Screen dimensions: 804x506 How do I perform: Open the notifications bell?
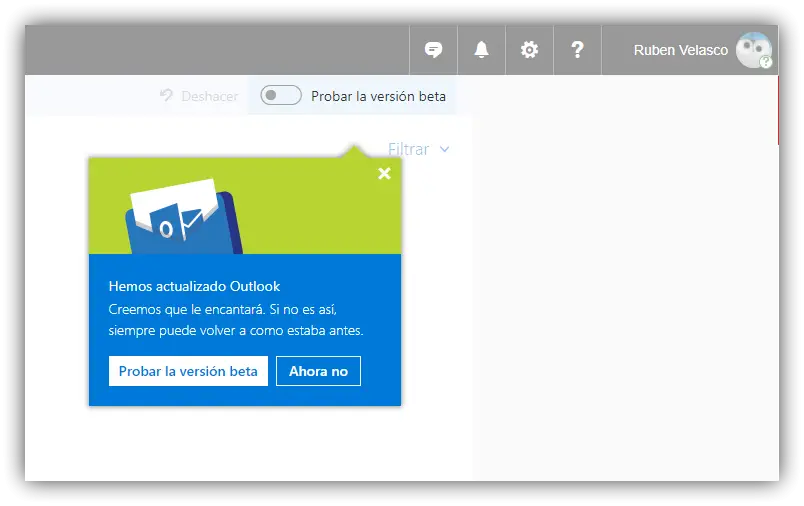[x=481, y=50]
